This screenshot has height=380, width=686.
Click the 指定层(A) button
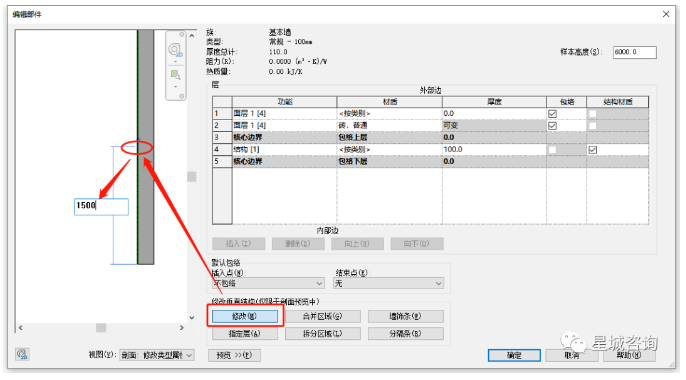coord(245,334)
